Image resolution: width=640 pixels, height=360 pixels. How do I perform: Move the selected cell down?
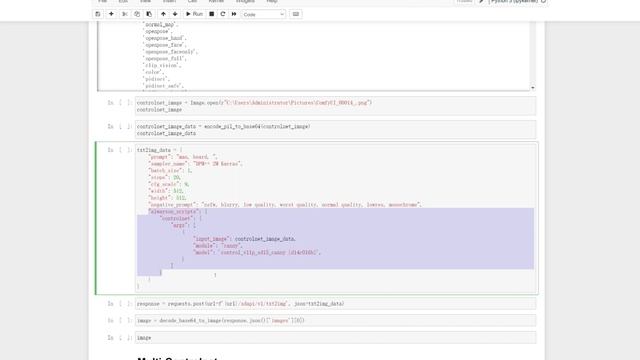tap(175, 14)
